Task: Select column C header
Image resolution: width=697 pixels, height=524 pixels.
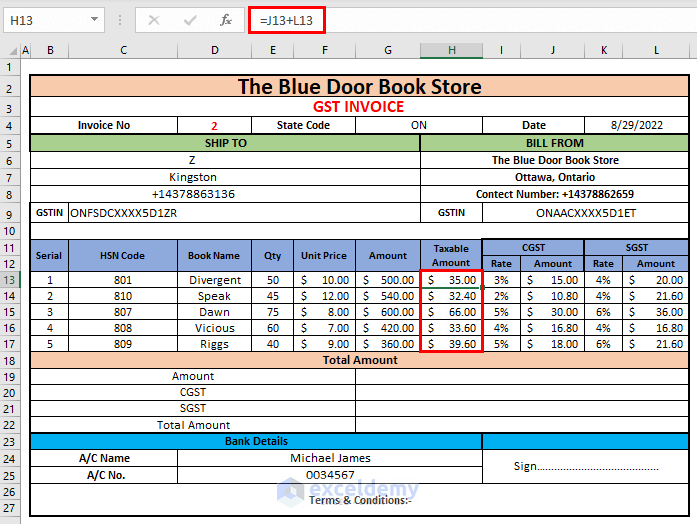Action: (123, 50)
